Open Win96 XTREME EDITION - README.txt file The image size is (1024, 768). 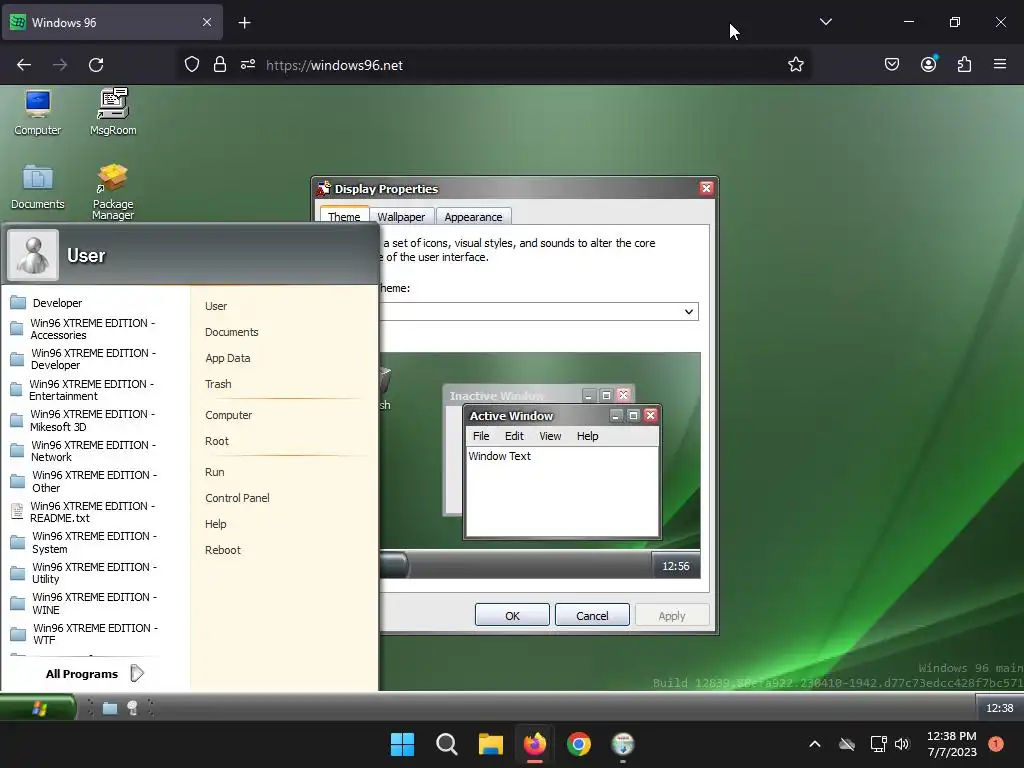click(x=84, y=512)
